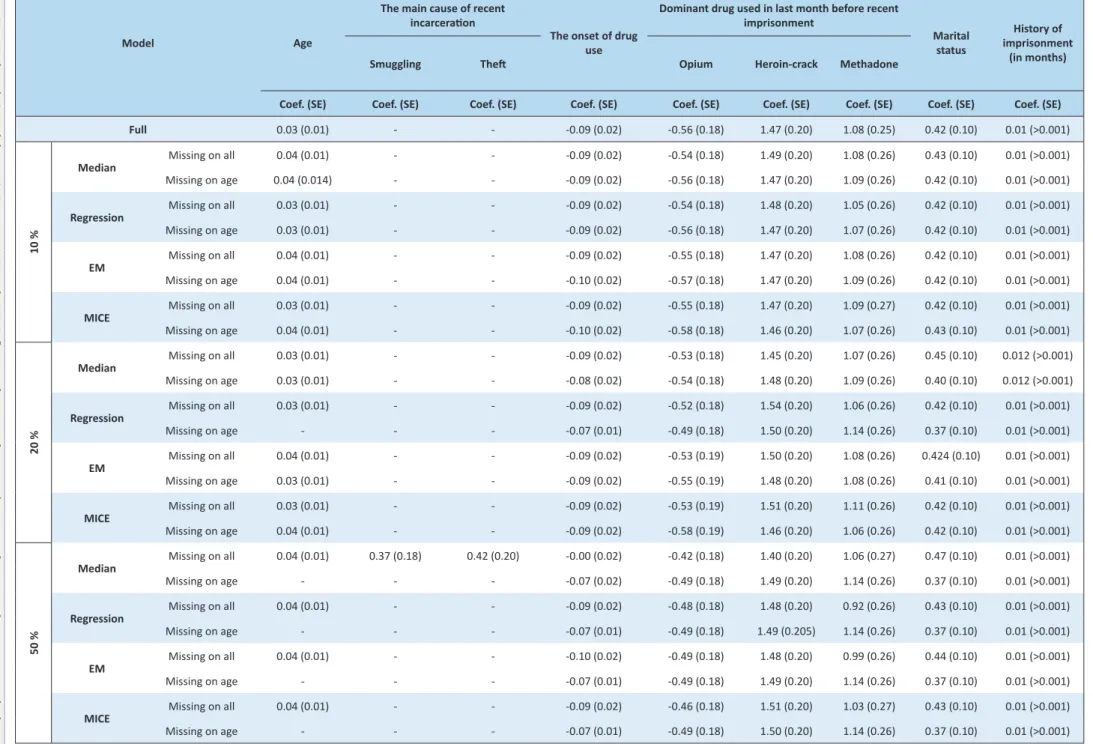Select the "Coef. (SE)" header under Opium
The width and height of the screenshot is (1093, 744).
point(696,104)
